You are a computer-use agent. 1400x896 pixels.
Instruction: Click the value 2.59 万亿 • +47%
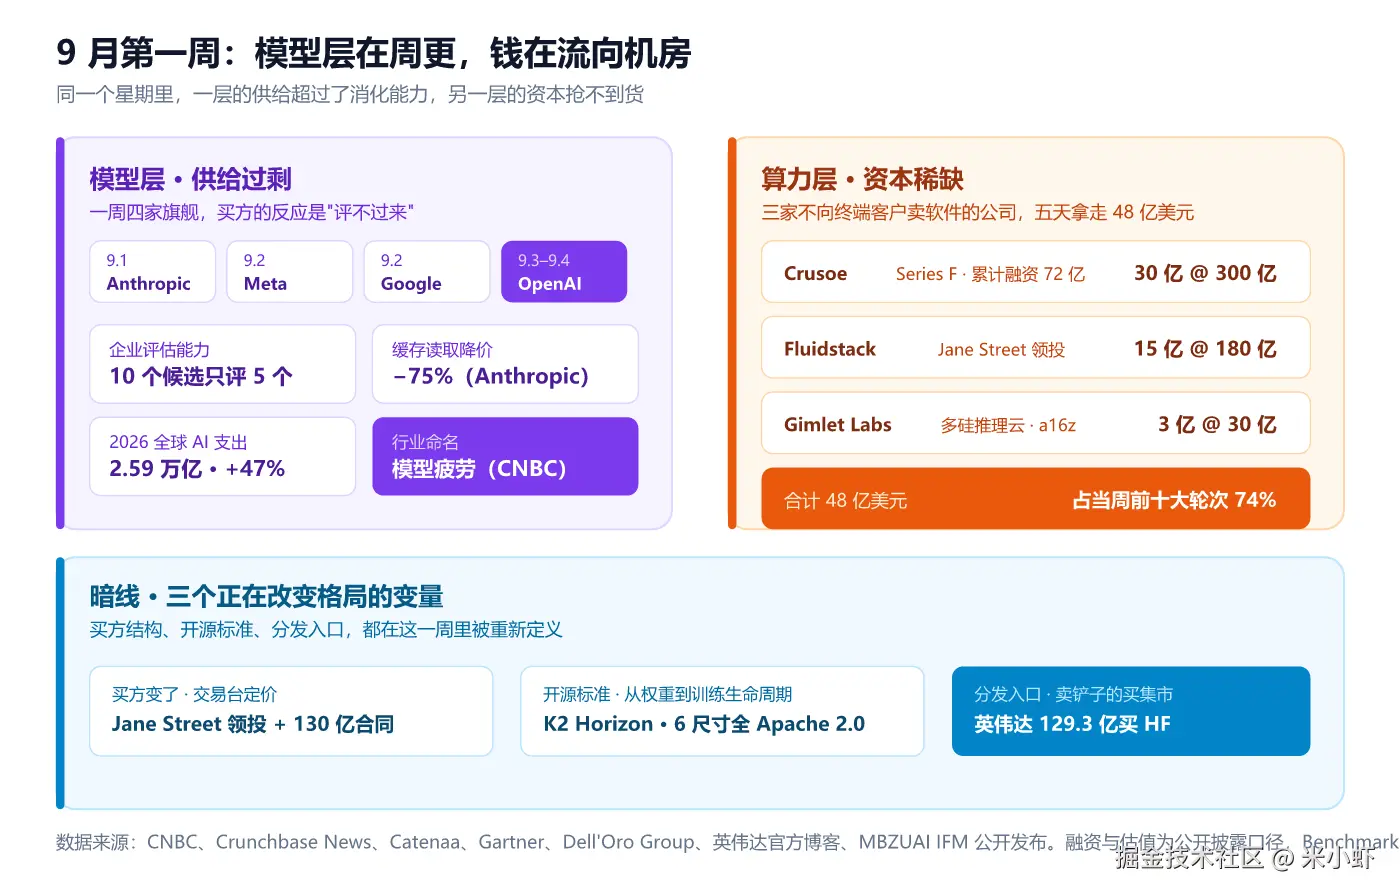197,468
